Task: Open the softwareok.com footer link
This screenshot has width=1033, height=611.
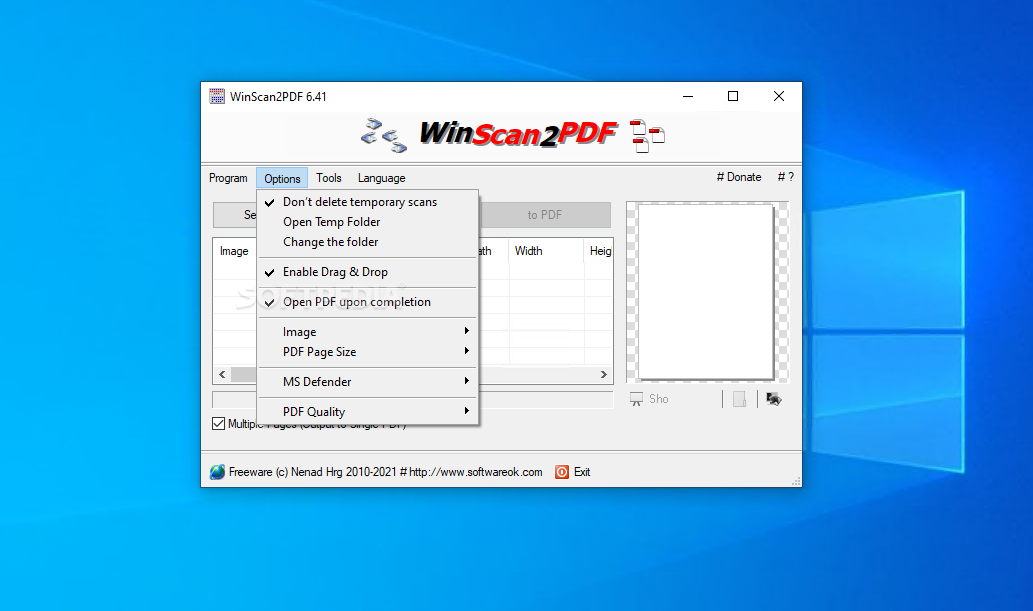Action: pos(476,472)
